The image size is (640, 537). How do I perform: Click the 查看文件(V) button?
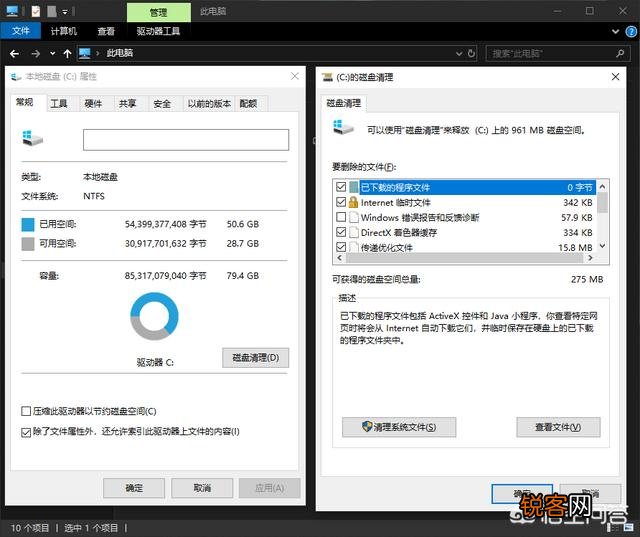coord(558,427)
